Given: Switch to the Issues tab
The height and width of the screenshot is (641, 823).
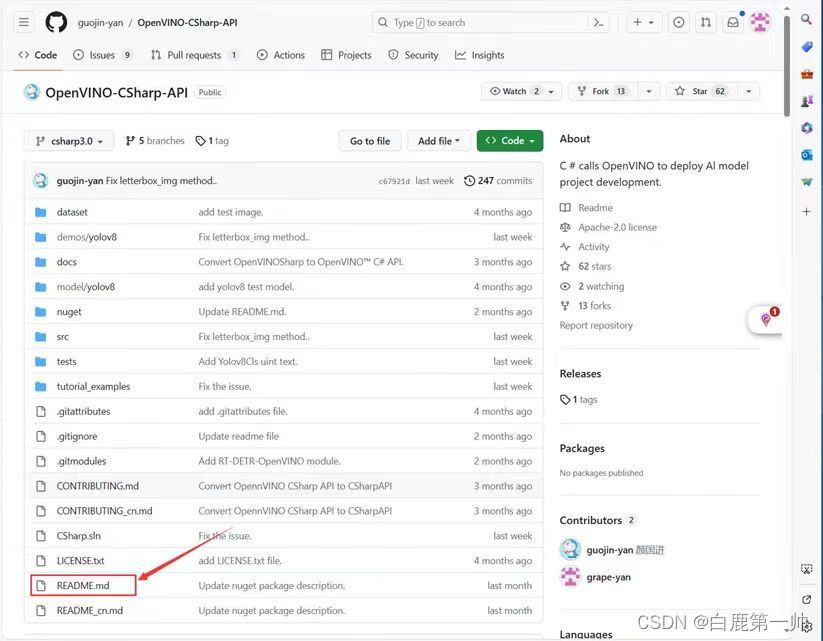Looking at the screenshot, I should pos(102,55).
